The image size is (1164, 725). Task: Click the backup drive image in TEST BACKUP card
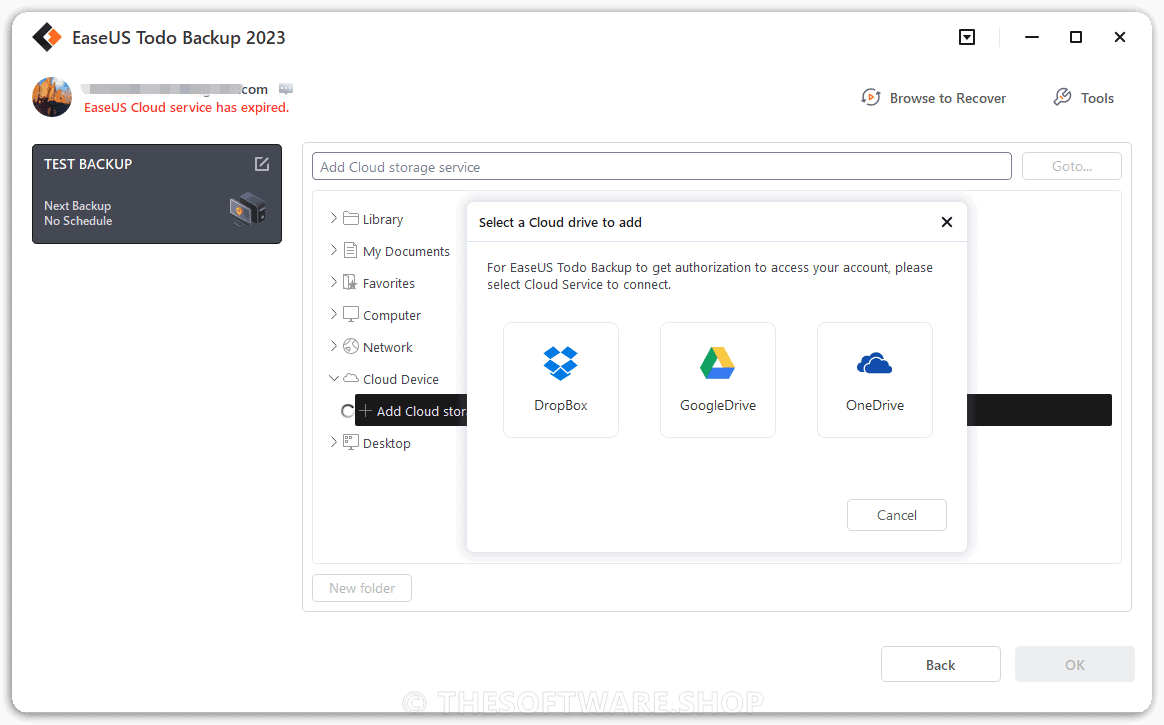click(x=247, y=209)
